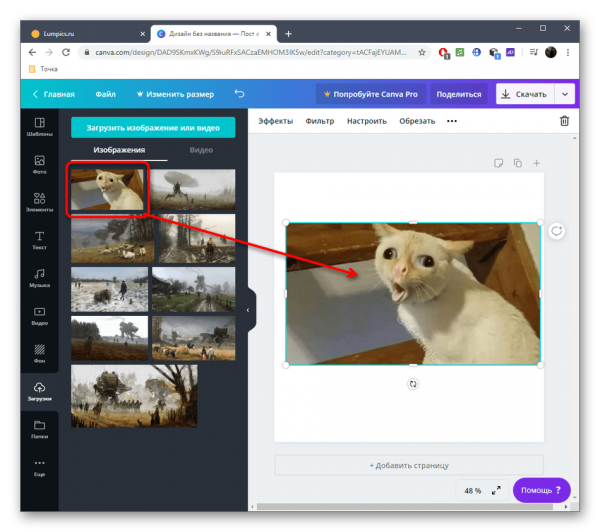Viewport: 600px width, 532px height.
Task: Add notes to the page icon
Action: coord(498,163)
